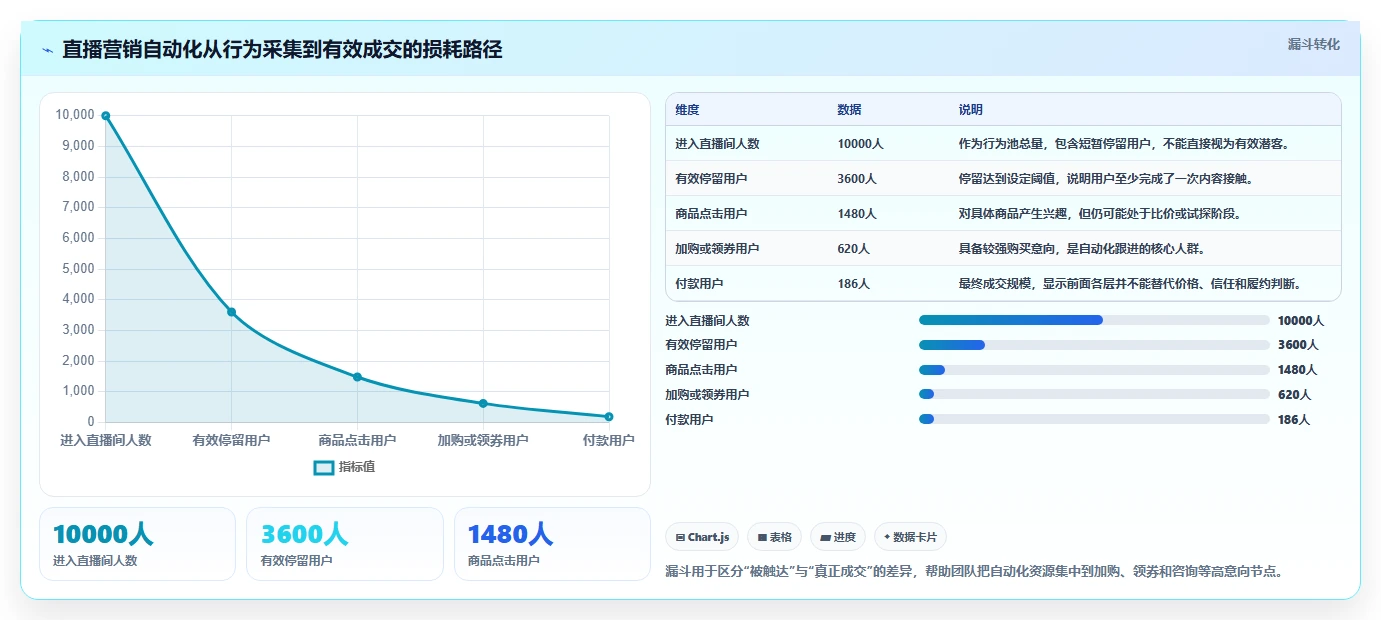Click the description starting 最终成交规模
Image resolution: width=1381 pixels, height=620 pixels.
coord(1132,284)
